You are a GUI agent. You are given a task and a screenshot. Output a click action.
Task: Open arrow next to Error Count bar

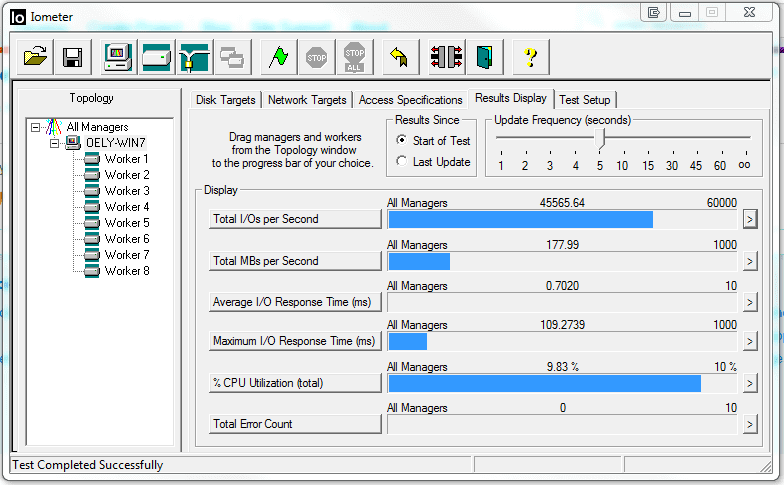tap(750, 424)
